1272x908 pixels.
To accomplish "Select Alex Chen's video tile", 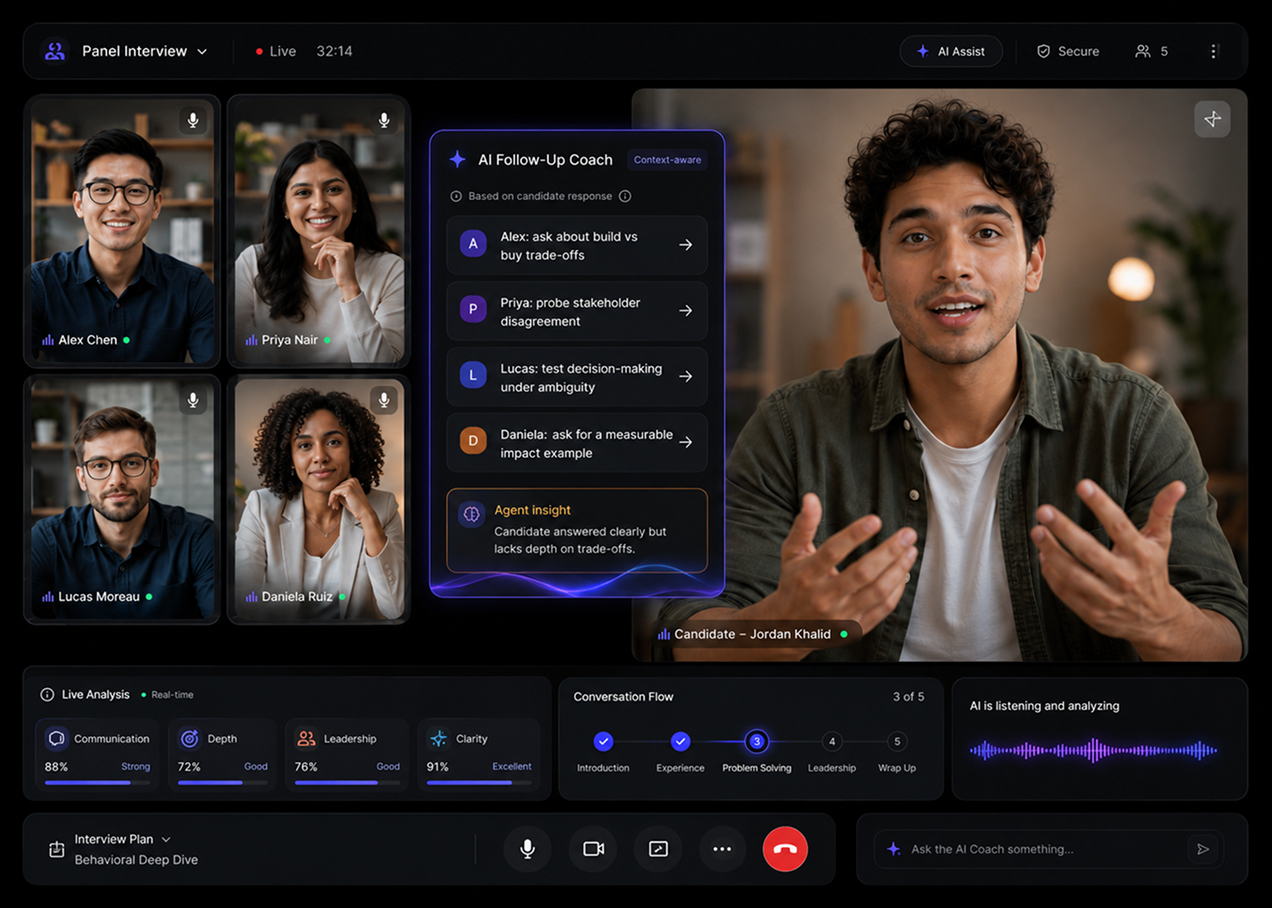I will click(122, 230).
